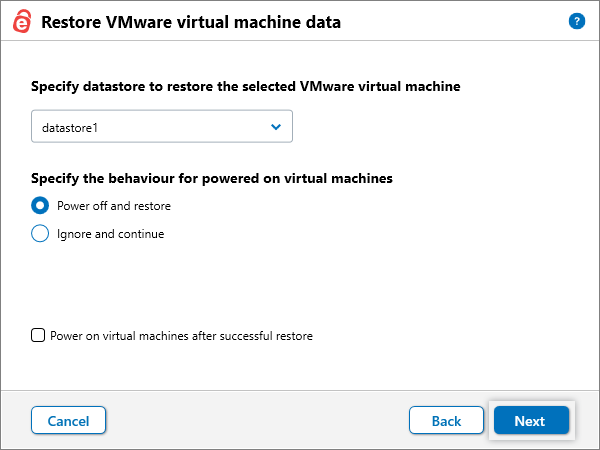Select the Power off and restore radio button
The image size is (600, 450).
point(40,206)
